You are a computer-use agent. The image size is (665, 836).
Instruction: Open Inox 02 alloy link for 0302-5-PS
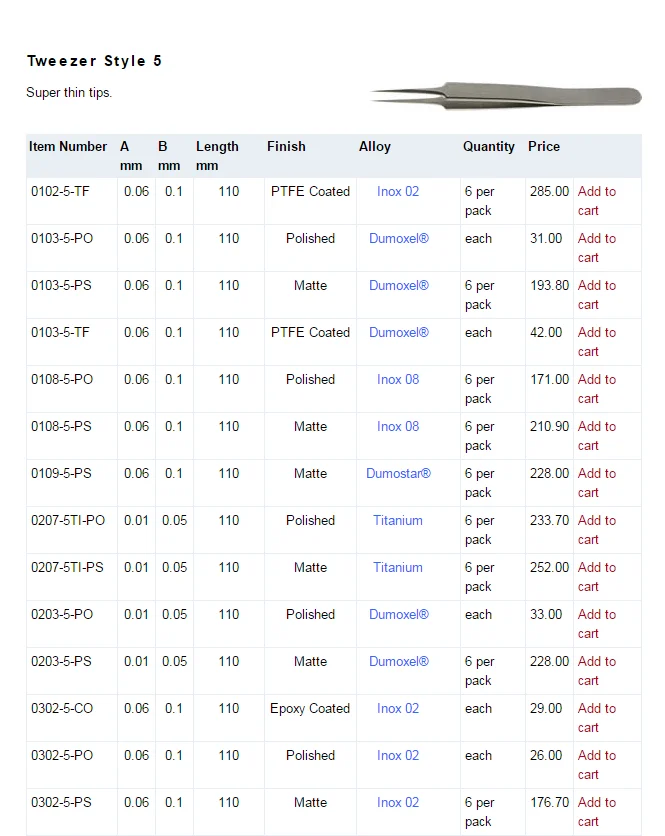[398, 803]
